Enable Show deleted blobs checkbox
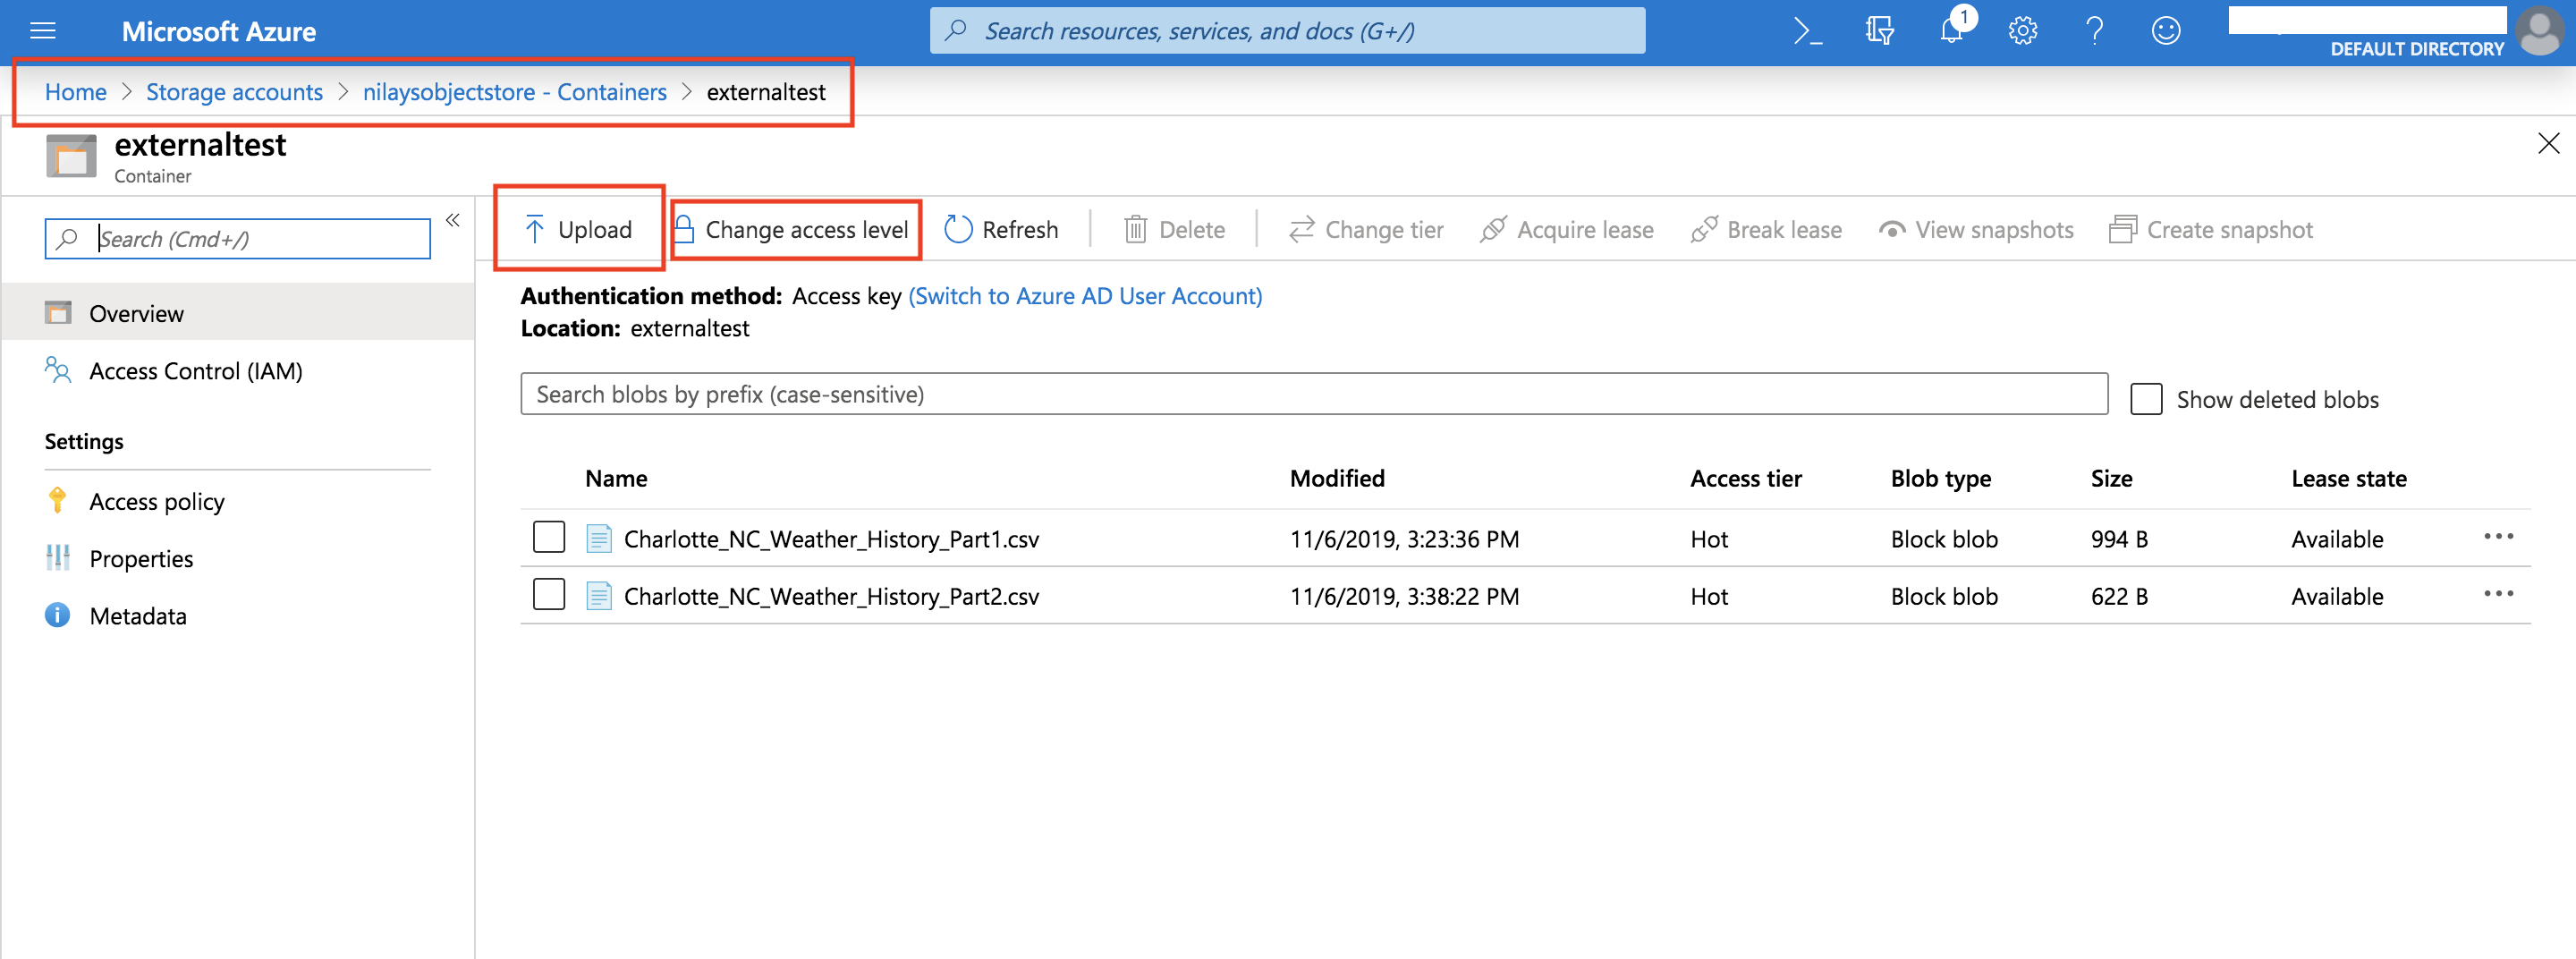The width and height of the screenshot is (2576, 959). [2146, 399]
